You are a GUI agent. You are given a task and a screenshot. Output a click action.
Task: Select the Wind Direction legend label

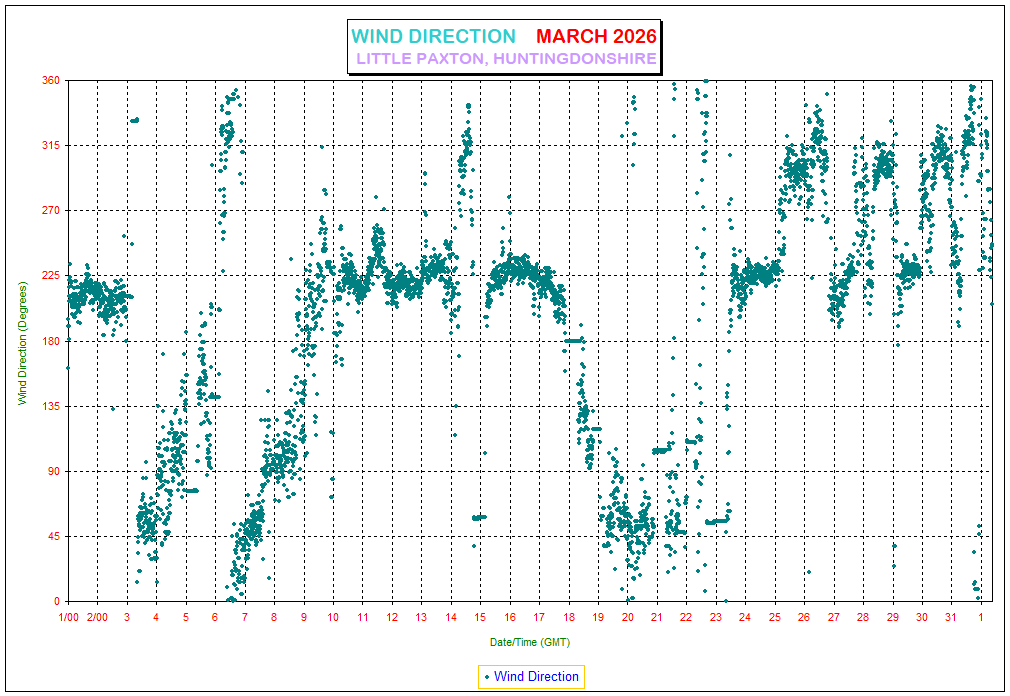click(x=536, y=677)
